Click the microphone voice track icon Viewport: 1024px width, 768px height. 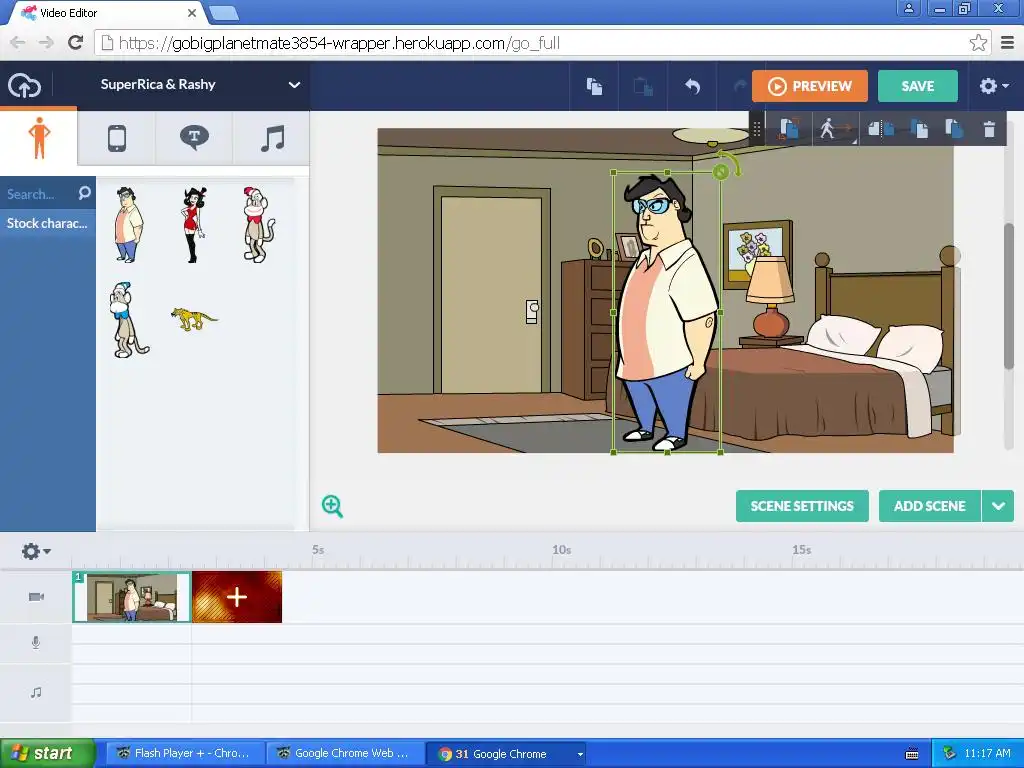36,643
